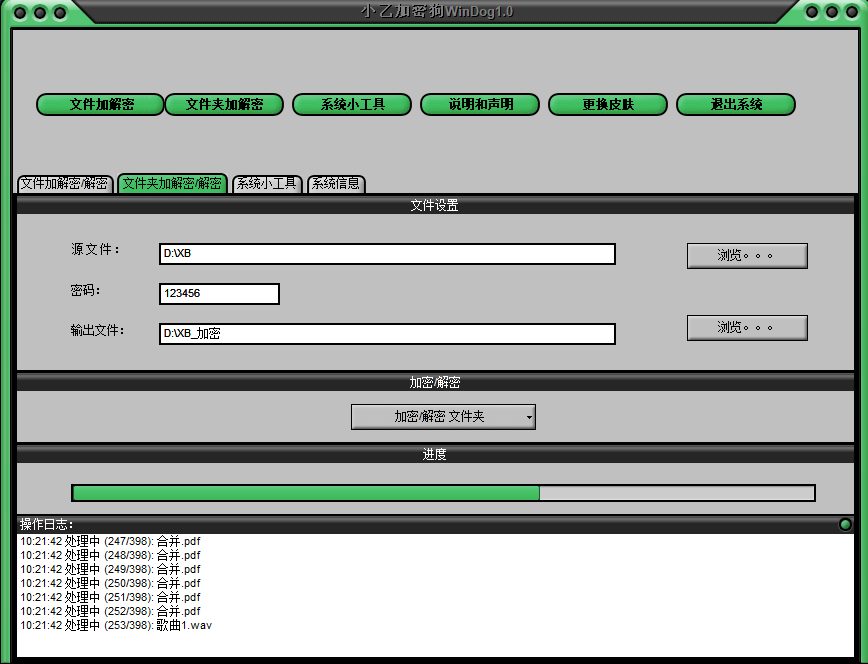868x664 pixels.
Task: Click the 进度 section header
Action: point(435,454)
